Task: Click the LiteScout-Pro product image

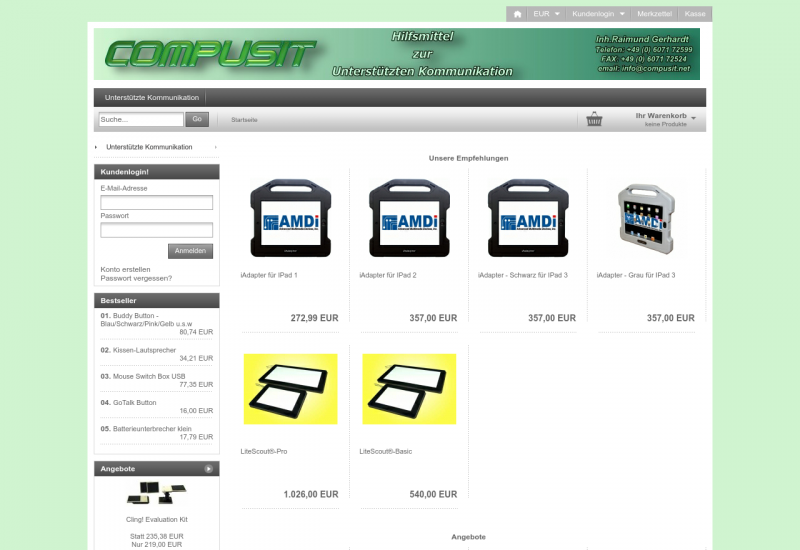Action: [x=289, y=388]
